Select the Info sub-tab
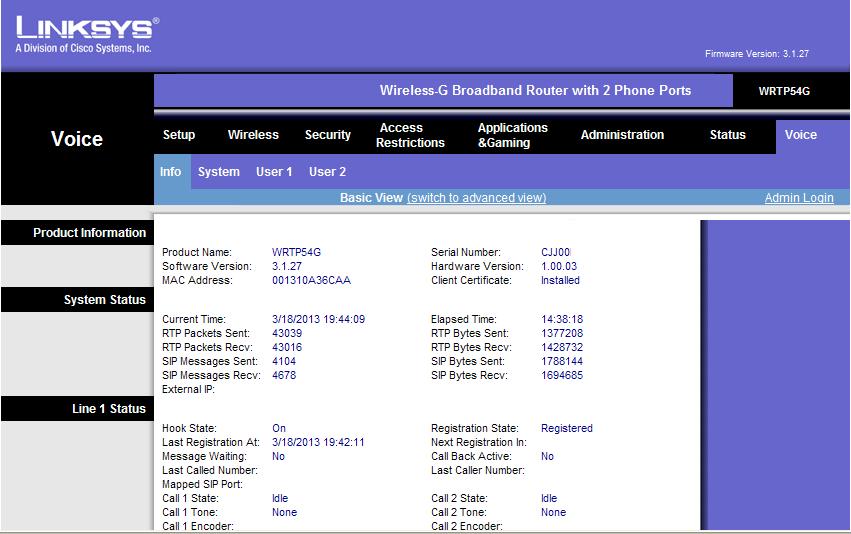 click(170, 171)
